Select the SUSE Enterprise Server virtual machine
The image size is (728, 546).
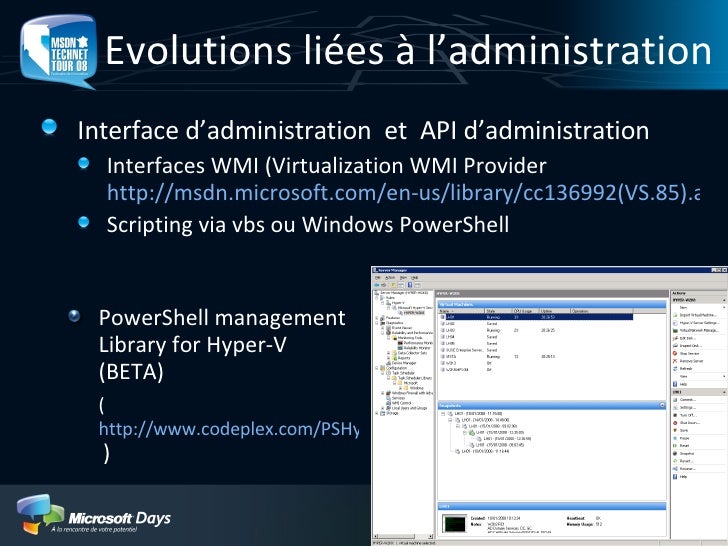[536, 350]
